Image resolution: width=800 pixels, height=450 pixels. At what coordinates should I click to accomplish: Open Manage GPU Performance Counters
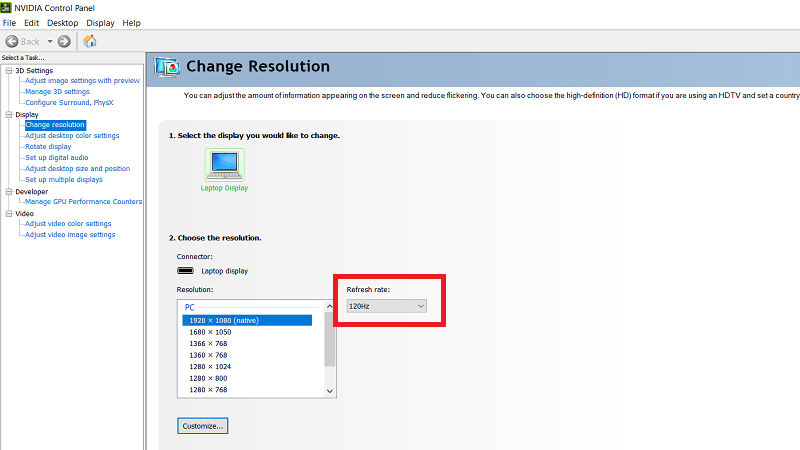click(84, 202)
